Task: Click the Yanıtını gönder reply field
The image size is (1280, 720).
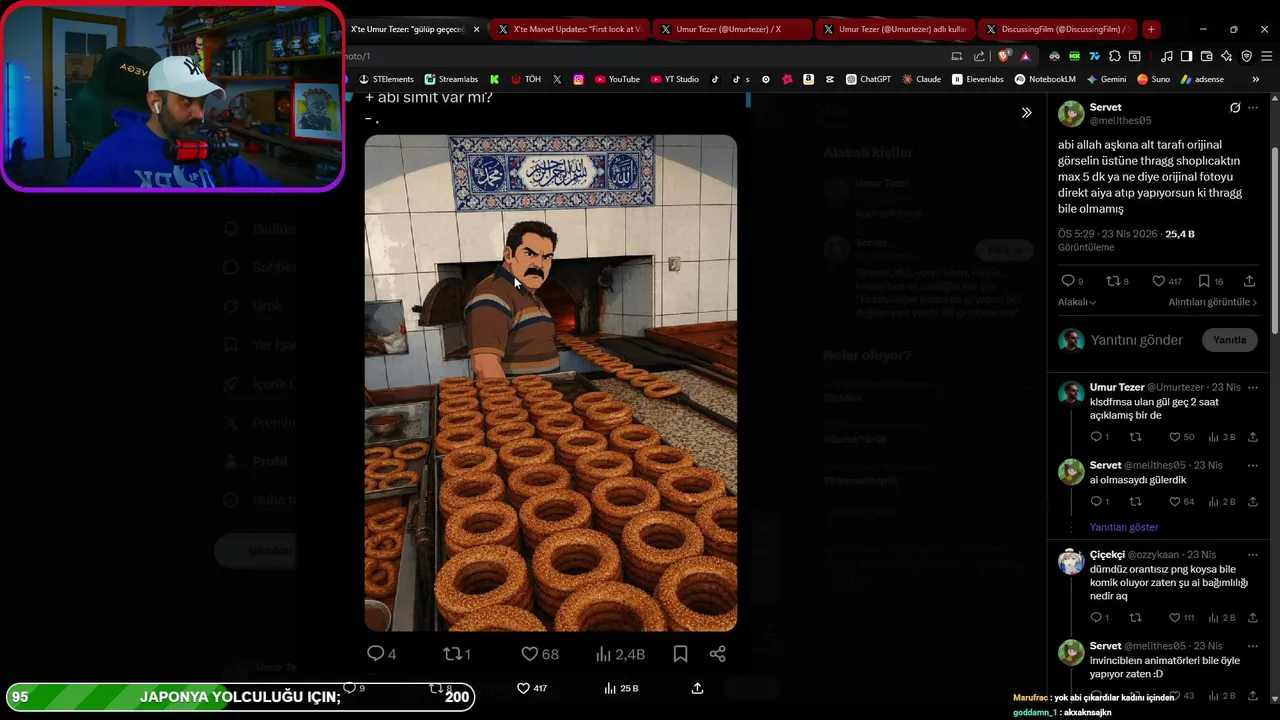Action: tap(1137, 340)
